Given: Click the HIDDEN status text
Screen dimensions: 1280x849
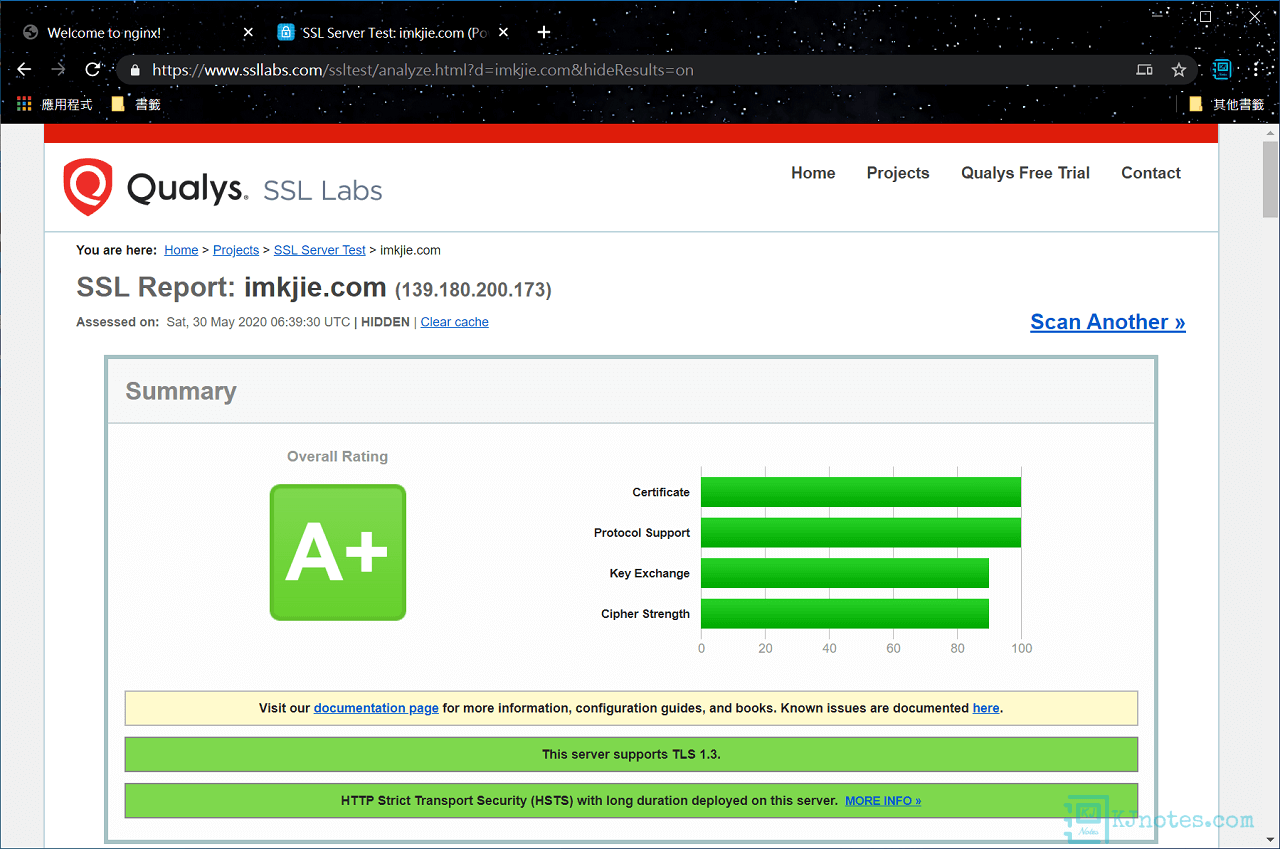Looking at the screenshot, I should point(385,322).
